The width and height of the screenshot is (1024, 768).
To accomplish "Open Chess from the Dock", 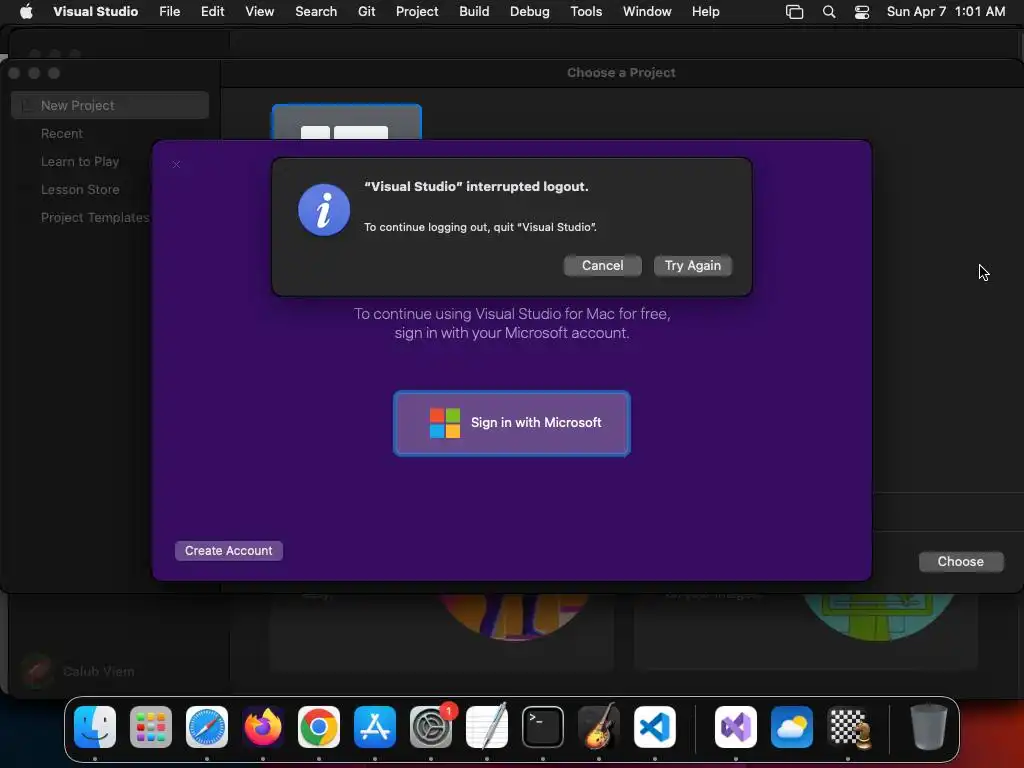I will tap(848, 727).
